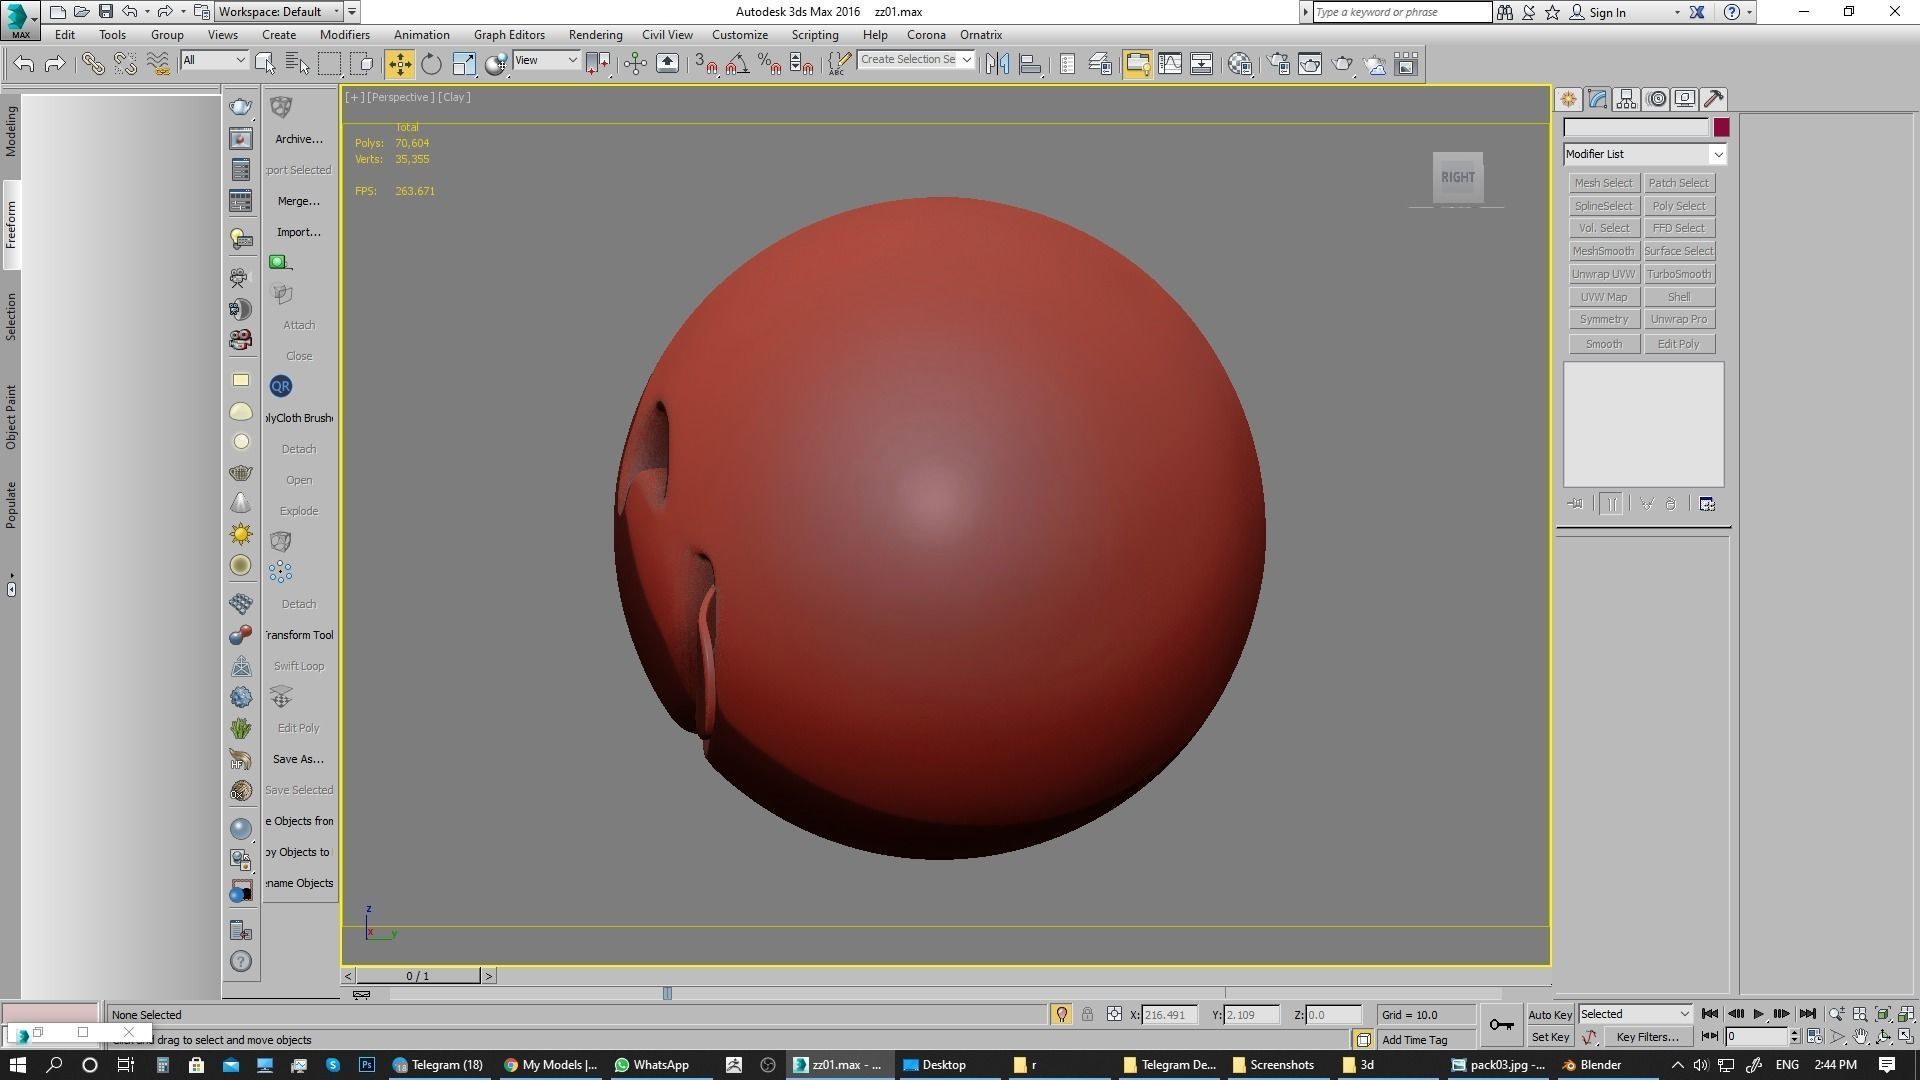Click the object color swatch

[x=1721, y=128]
